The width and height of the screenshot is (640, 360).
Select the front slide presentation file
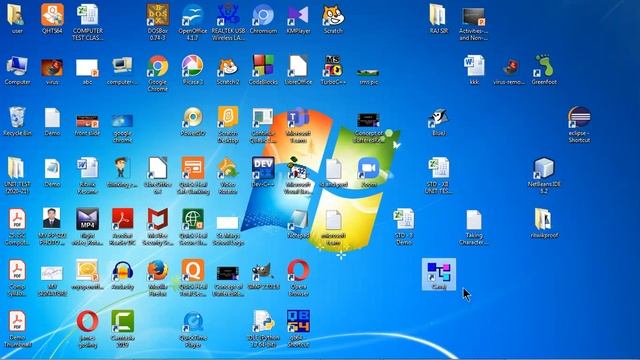point(87,122)
